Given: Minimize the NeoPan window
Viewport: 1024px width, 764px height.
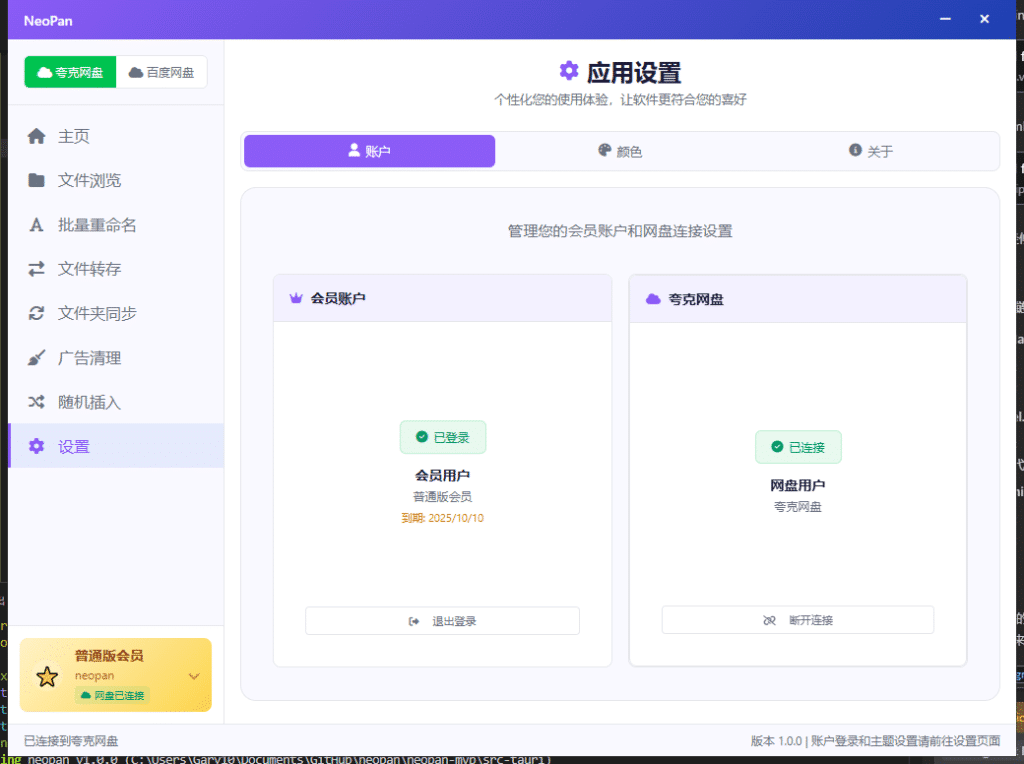Looking at the screenshot, I should (945, 19).
